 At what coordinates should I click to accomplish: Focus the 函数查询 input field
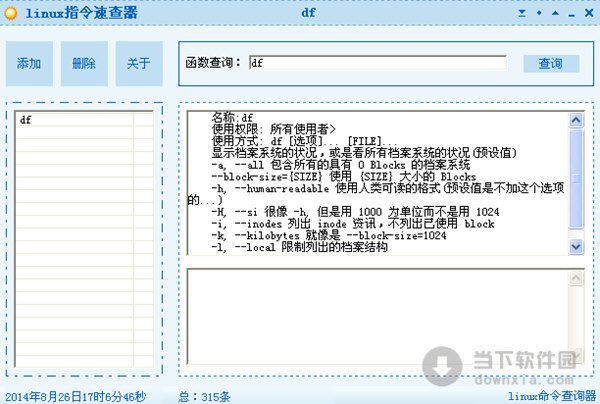378,63
